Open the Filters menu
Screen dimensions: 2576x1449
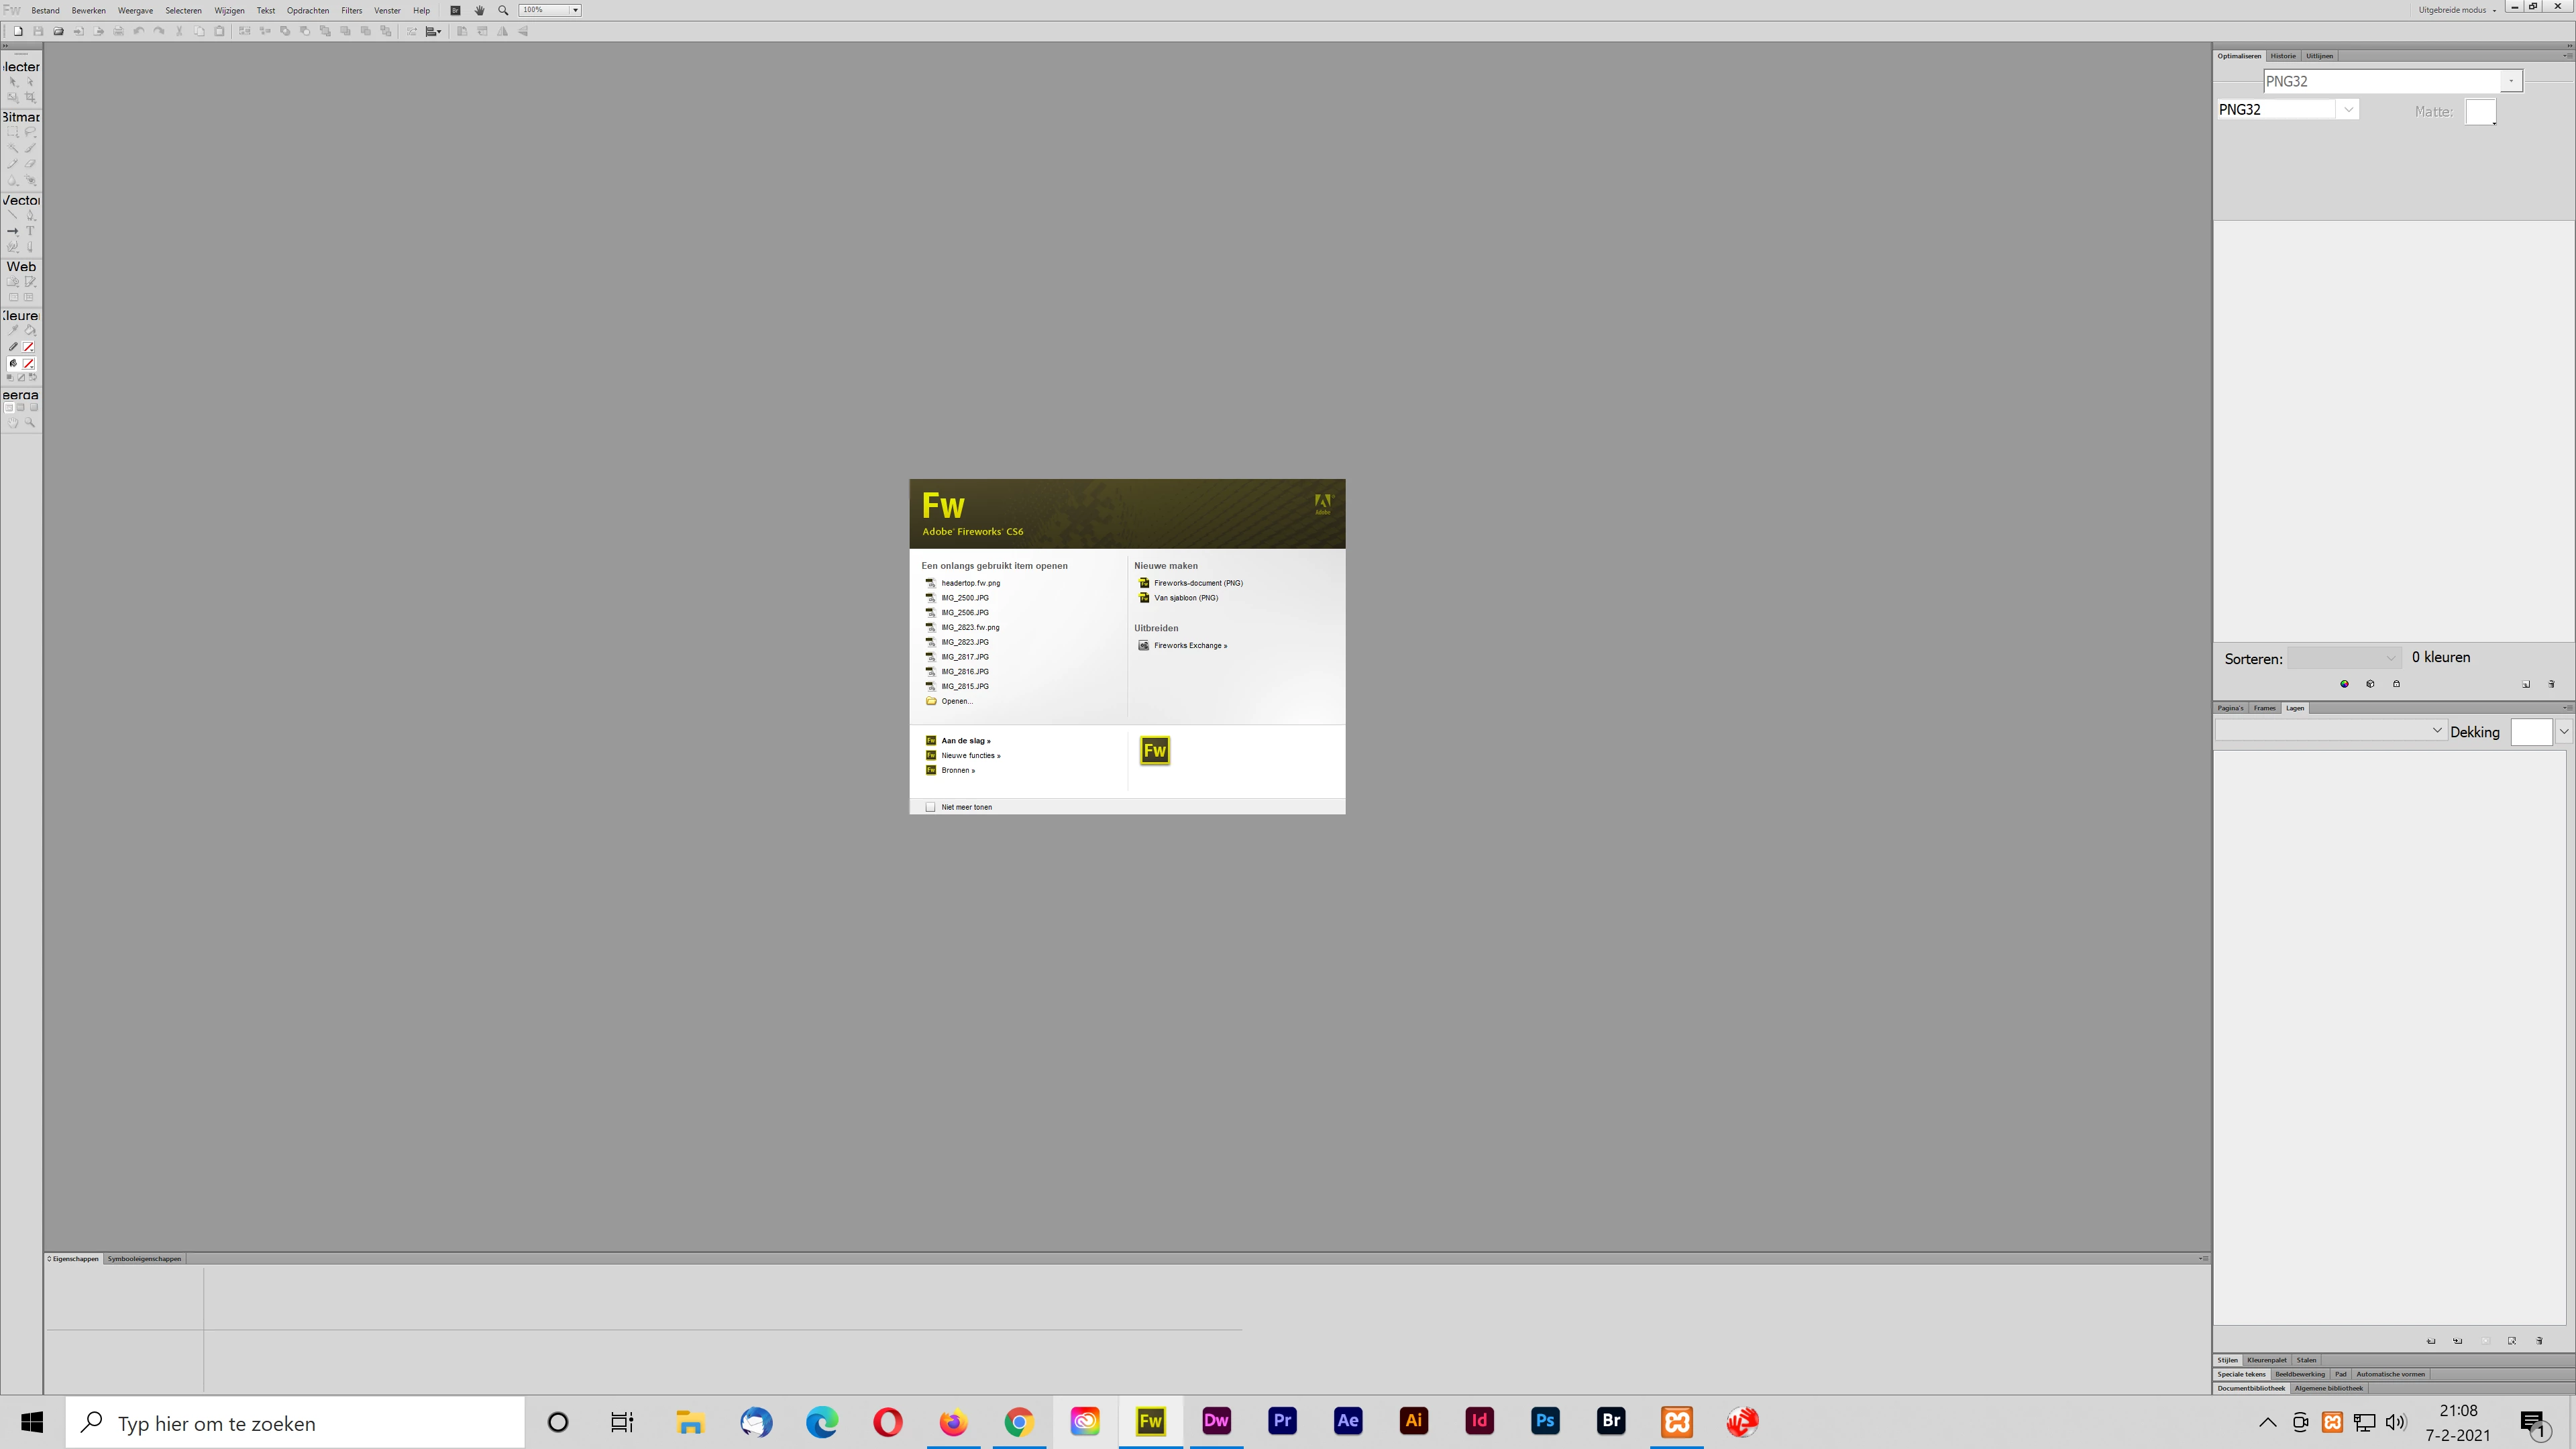[x=351, y=10]
